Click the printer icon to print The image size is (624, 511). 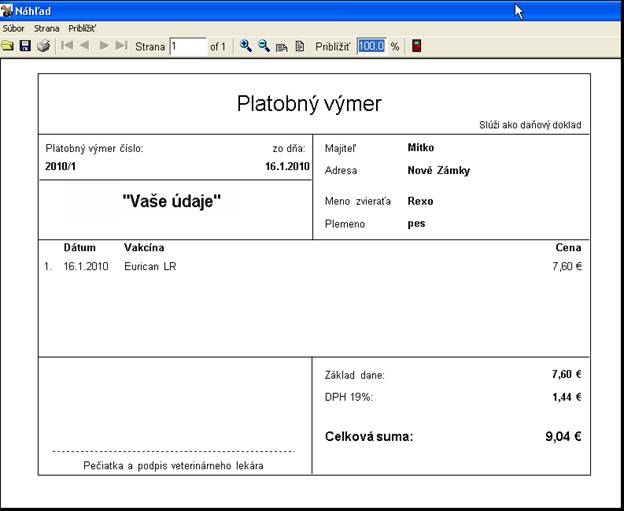pos(43,46)
